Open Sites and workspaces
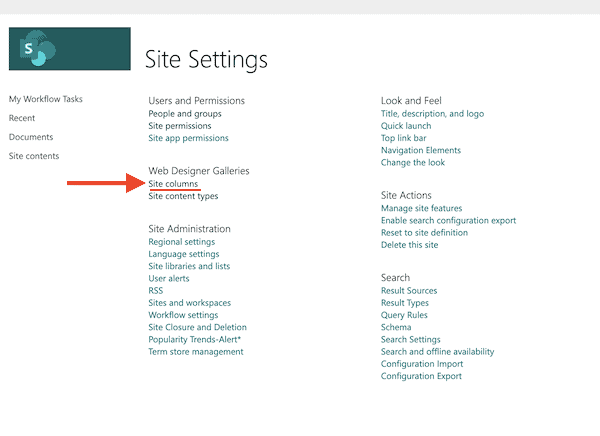 [190, 303]
